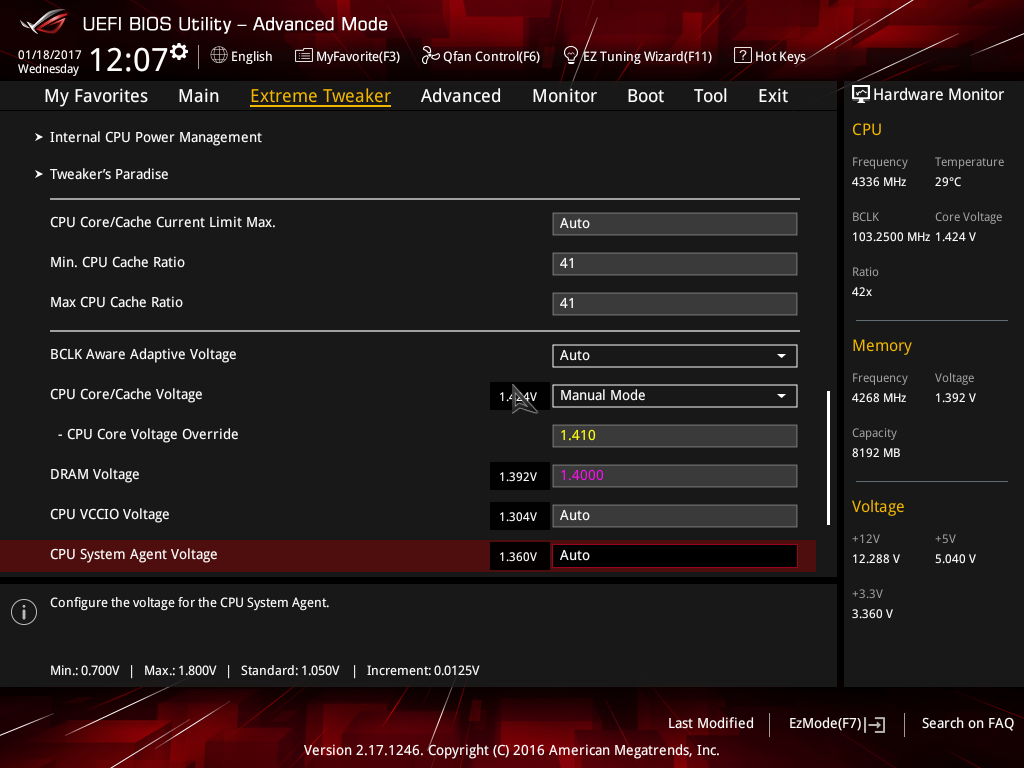Select CPU VCCIO Voltage row label
The width and height of the screenshot is (1024, 768).
(x=110, y=515)
